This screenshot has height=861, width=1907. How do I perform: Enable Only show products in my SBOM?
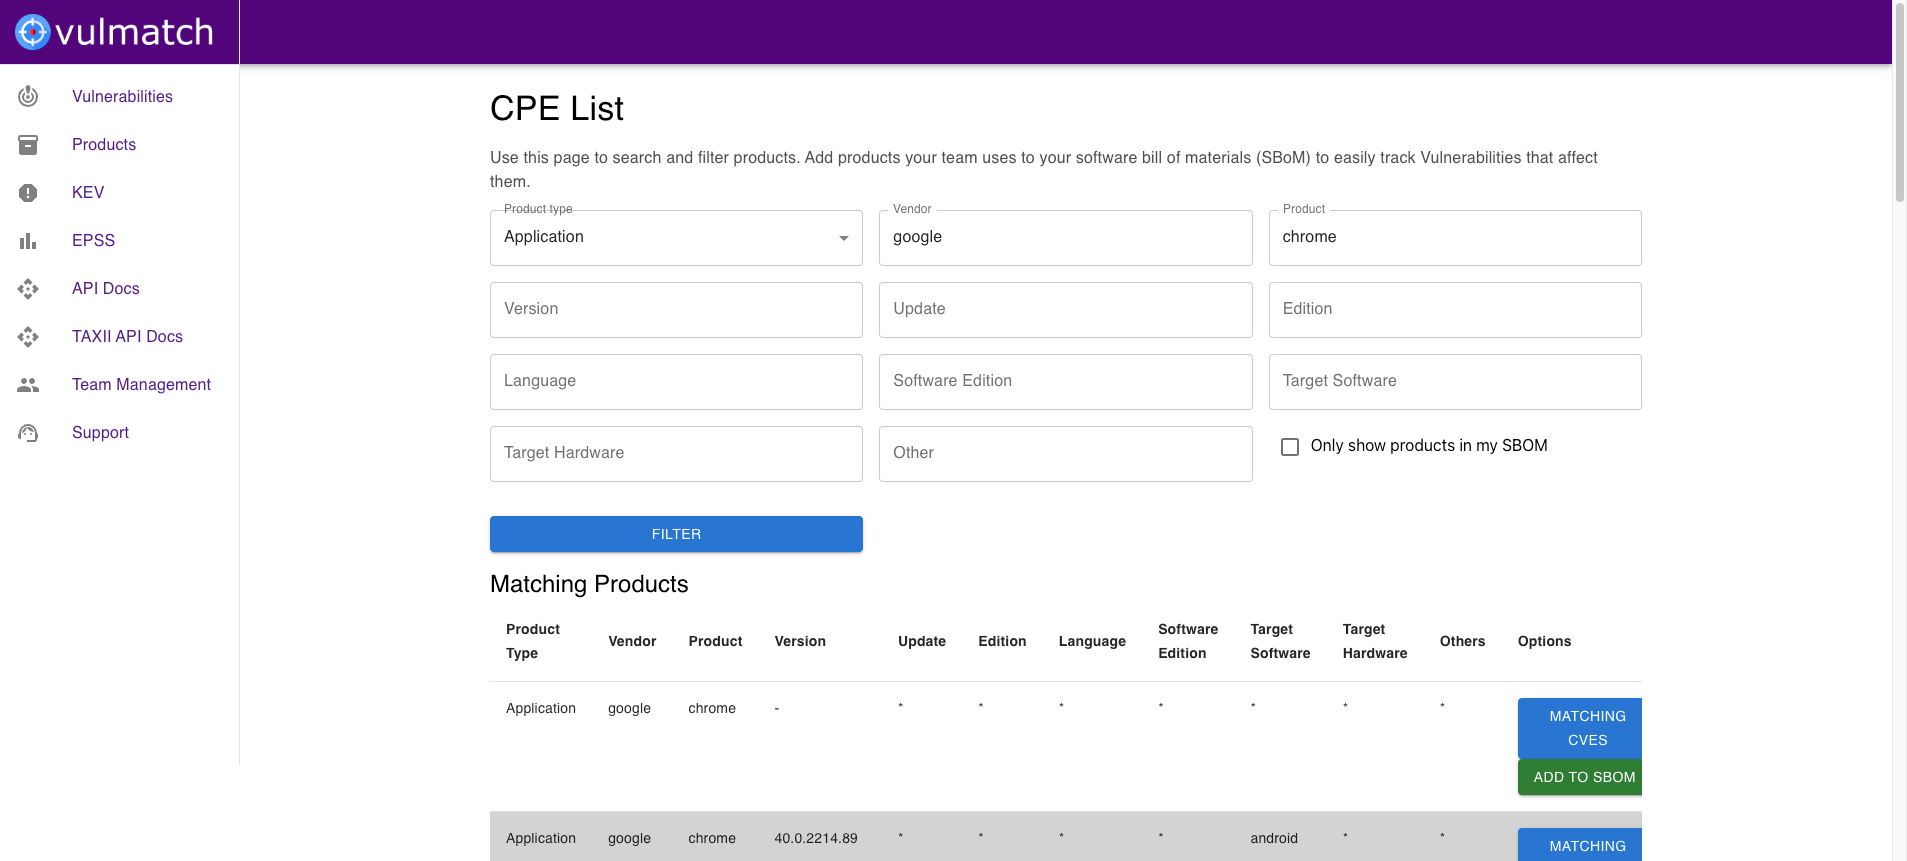point(1290,446)
